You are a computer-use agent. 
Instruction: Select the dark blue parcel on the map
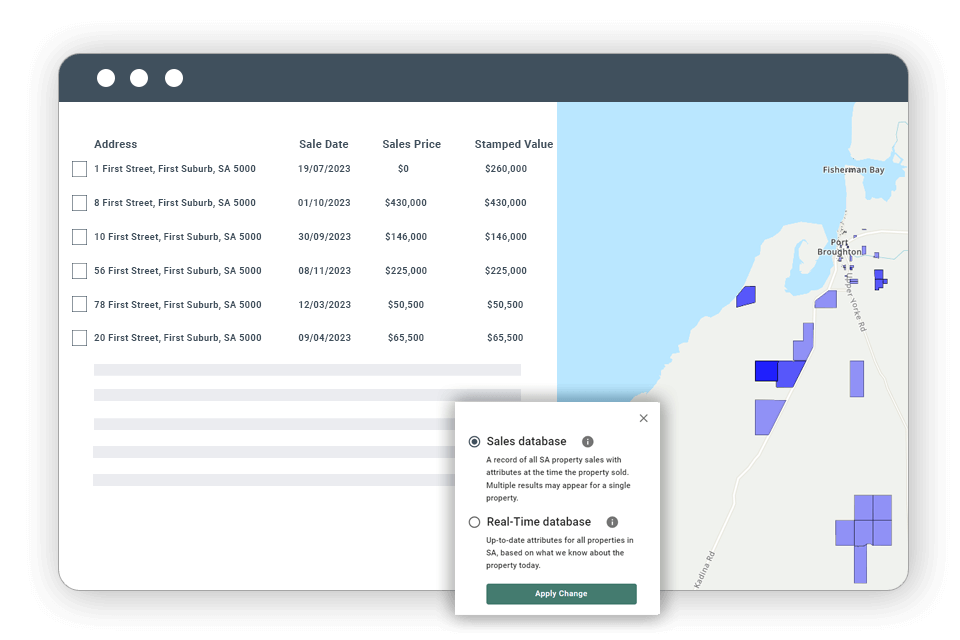click(x=765, y=371)
